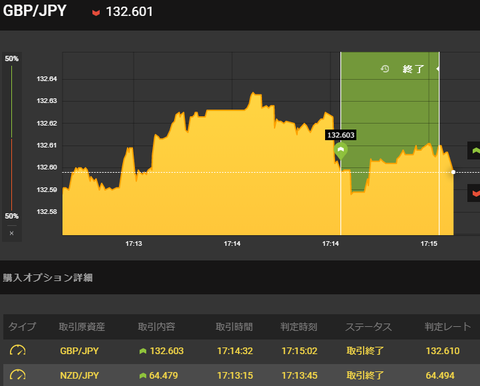Click NZD/JPY asset name in table

tap(79, 376)
